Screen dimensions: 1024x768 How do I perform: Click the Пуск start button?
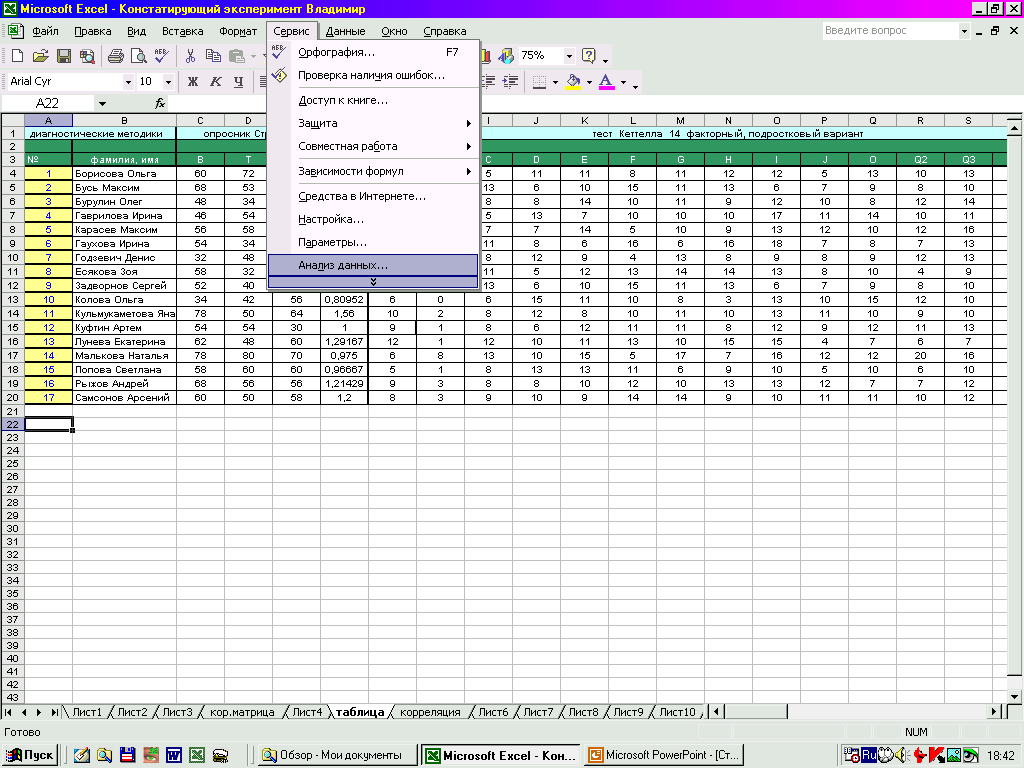click(30, 755)
